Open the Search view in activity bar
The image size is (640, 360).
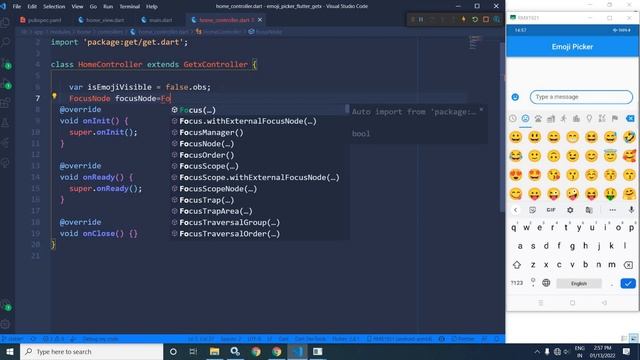[x=6, y=42]
